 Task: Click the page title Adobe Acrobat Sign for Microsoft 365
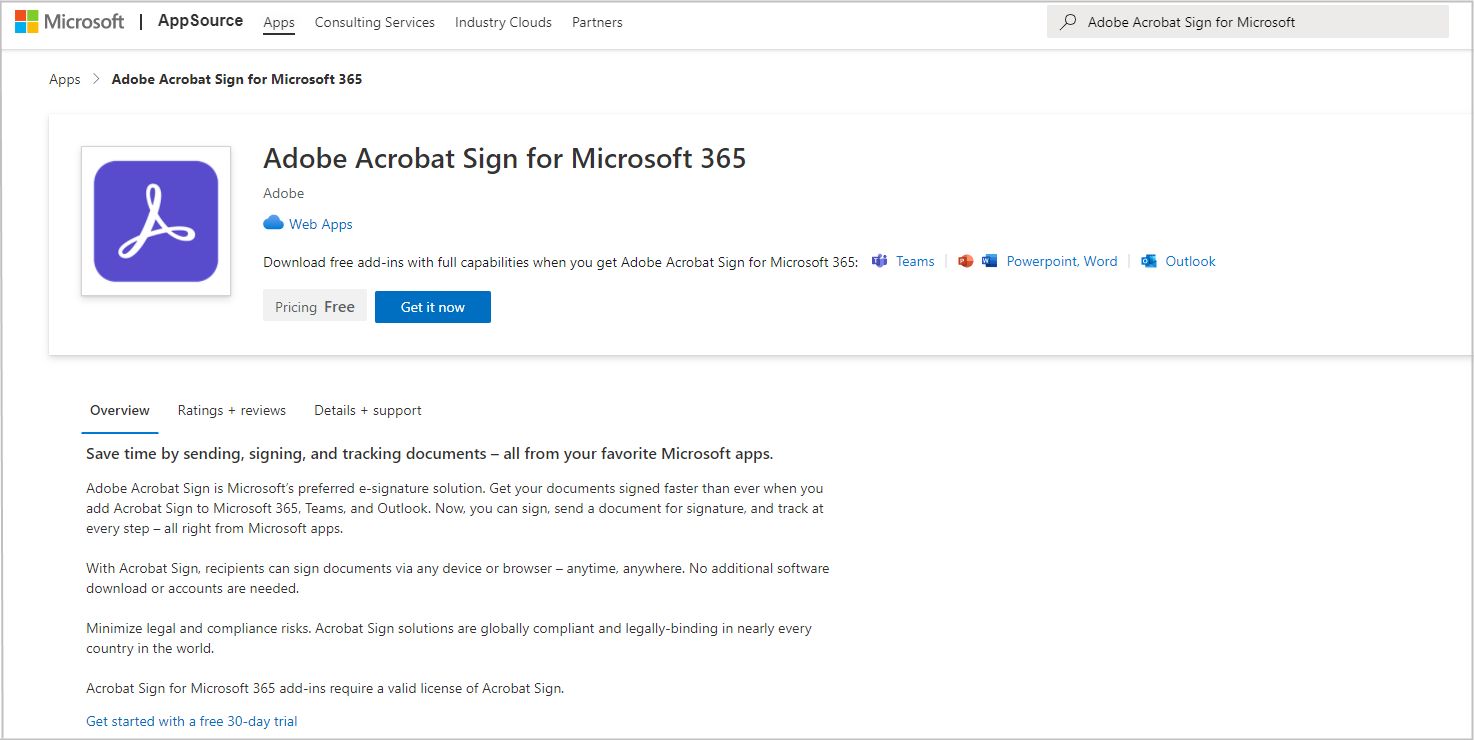point(505,158)
